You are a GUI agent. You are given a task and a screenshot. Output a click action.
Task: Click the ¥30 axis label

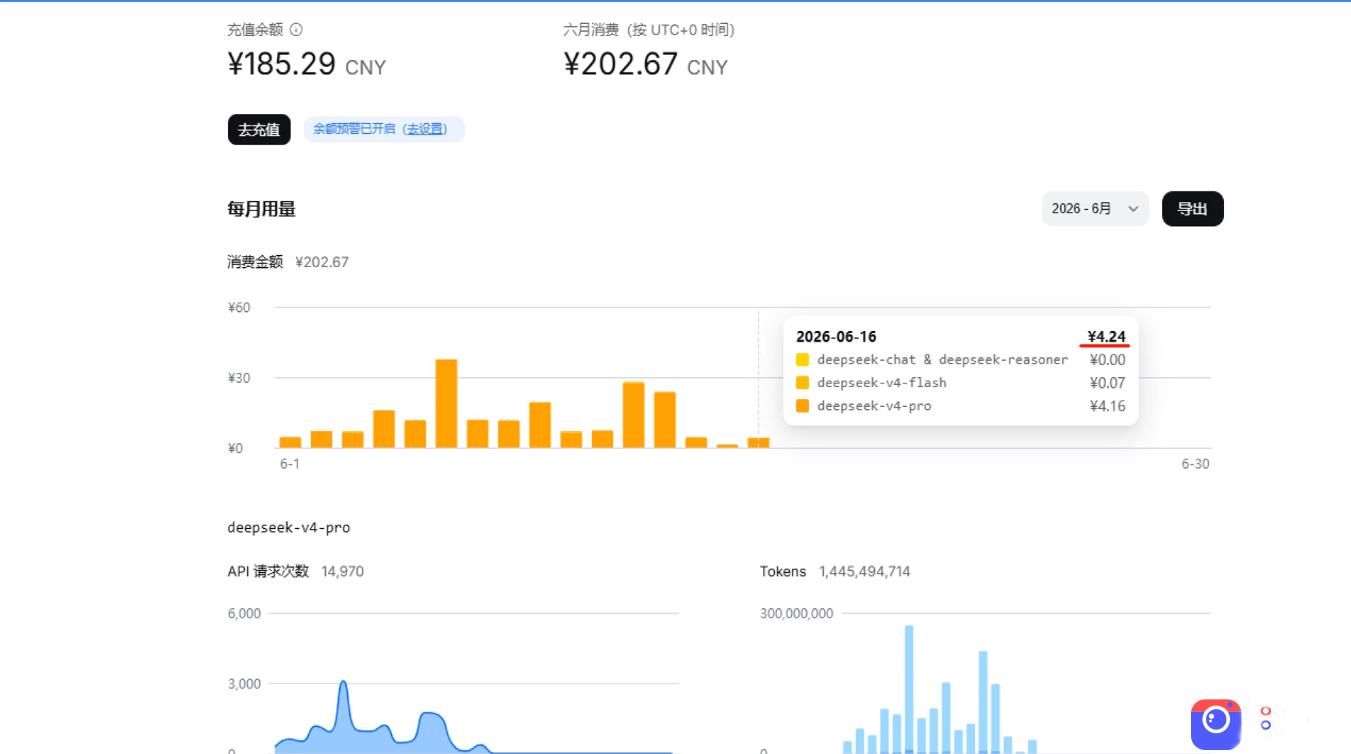(239, 378)
